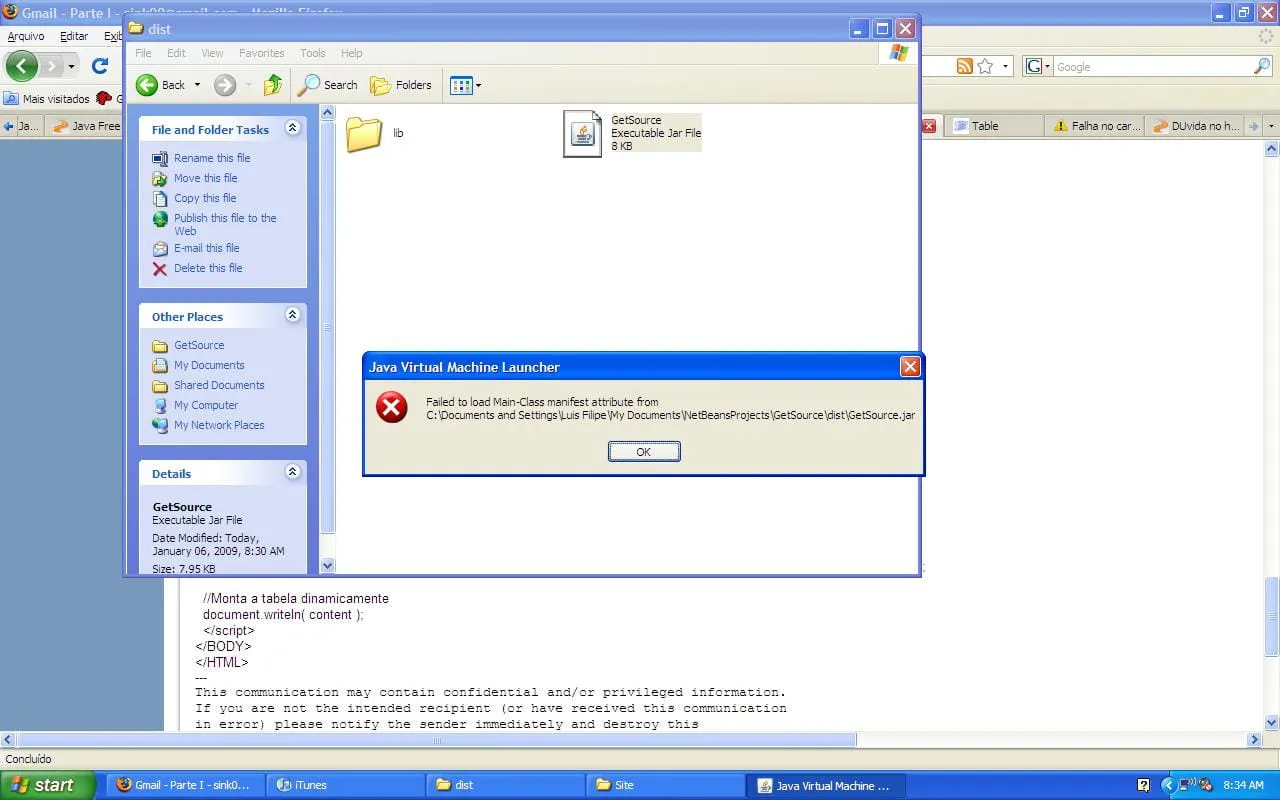Close the Firefox tab using its red X
Viewport: 1280px width, 800px height.
point(929,126)
